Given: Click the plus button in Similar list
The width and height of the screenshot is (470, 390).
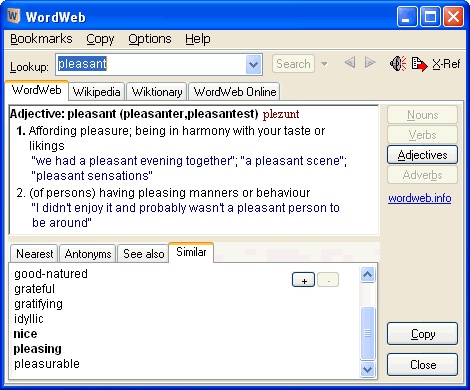Looking at the screenshot, I should click(x=303, y=280).
